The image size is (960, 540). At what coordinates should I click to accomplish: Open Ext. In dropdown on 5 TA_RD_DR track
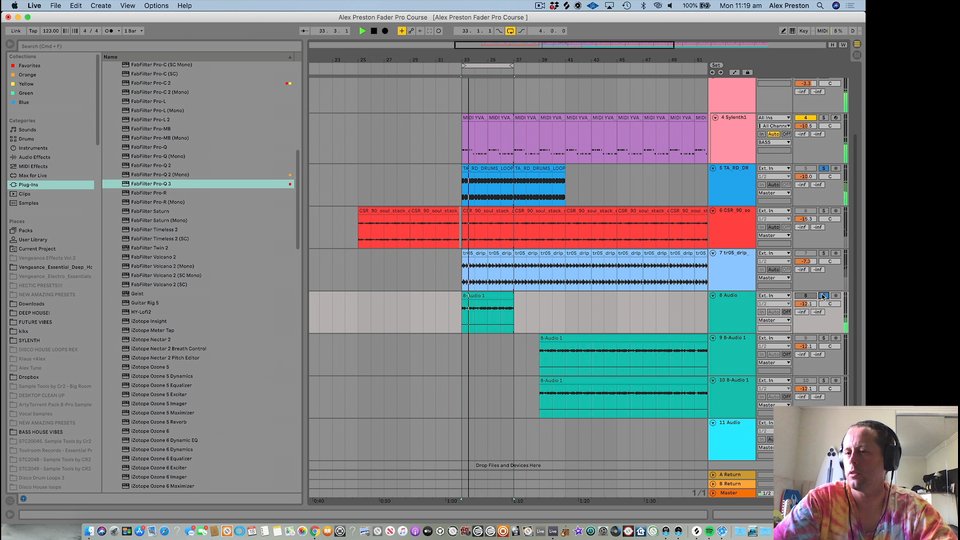pyautogui.click(x=774, y=168)
